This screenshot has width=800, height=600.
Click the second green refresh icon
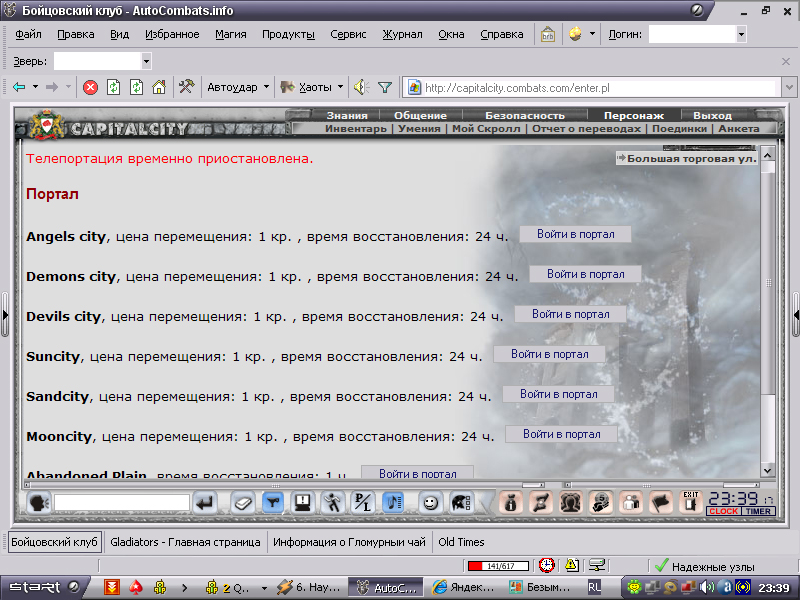pyautogui.click(x=136, y=87)
